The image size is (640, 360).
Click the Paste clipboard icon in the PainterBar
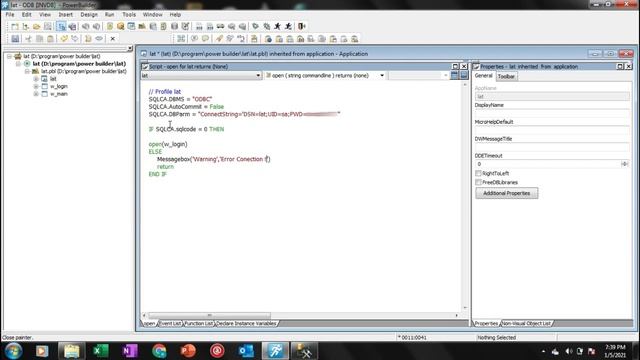coord(50,39)
